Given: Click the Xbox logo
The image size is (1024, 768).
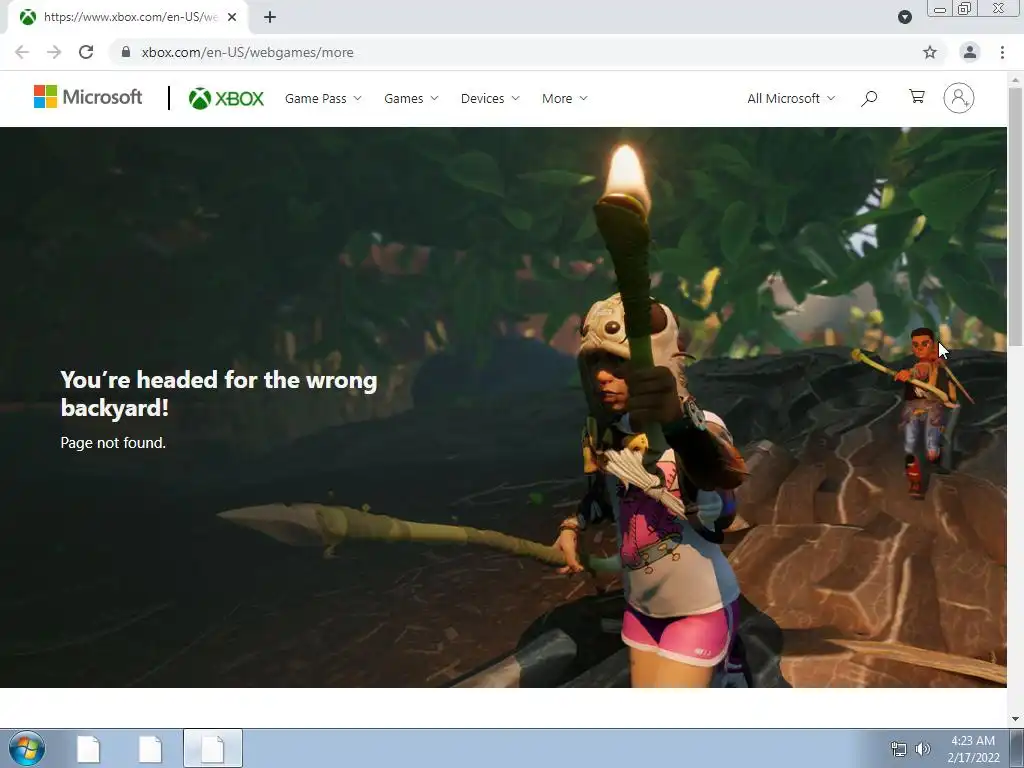Looking at the screenshot, I should tap(226, 99).
